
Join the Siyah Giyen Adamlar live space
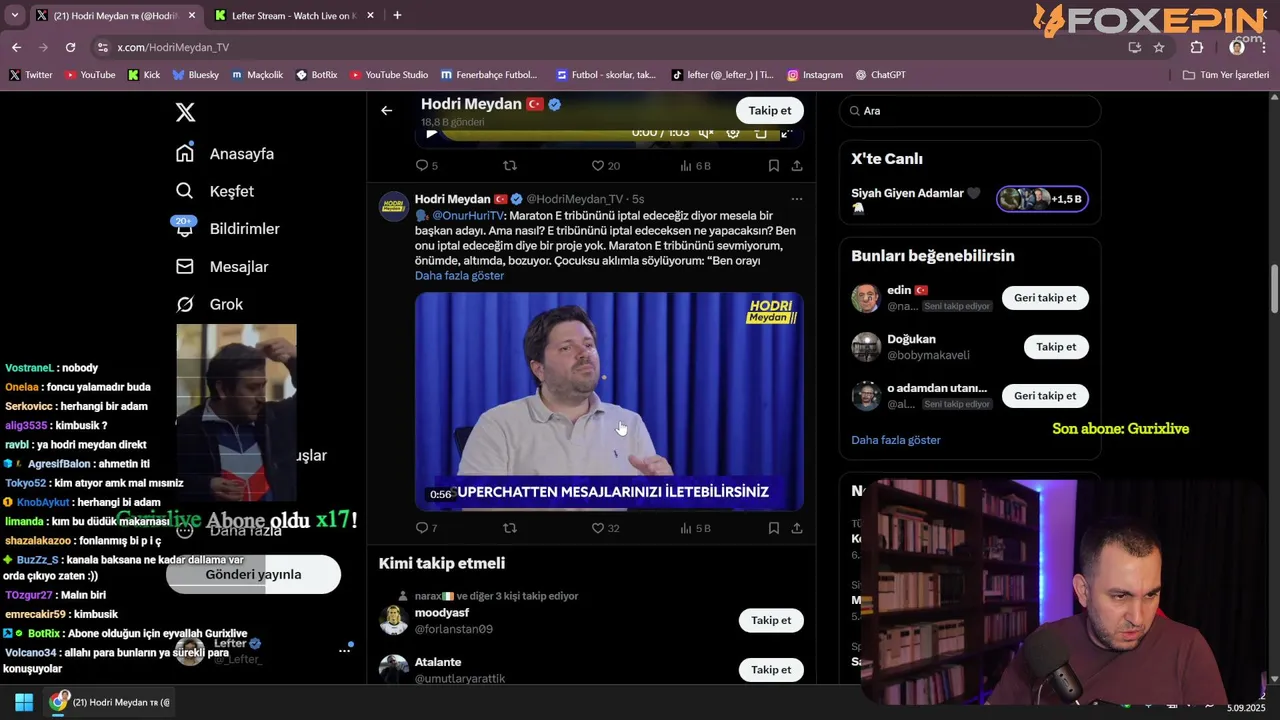pos(1042,199)
